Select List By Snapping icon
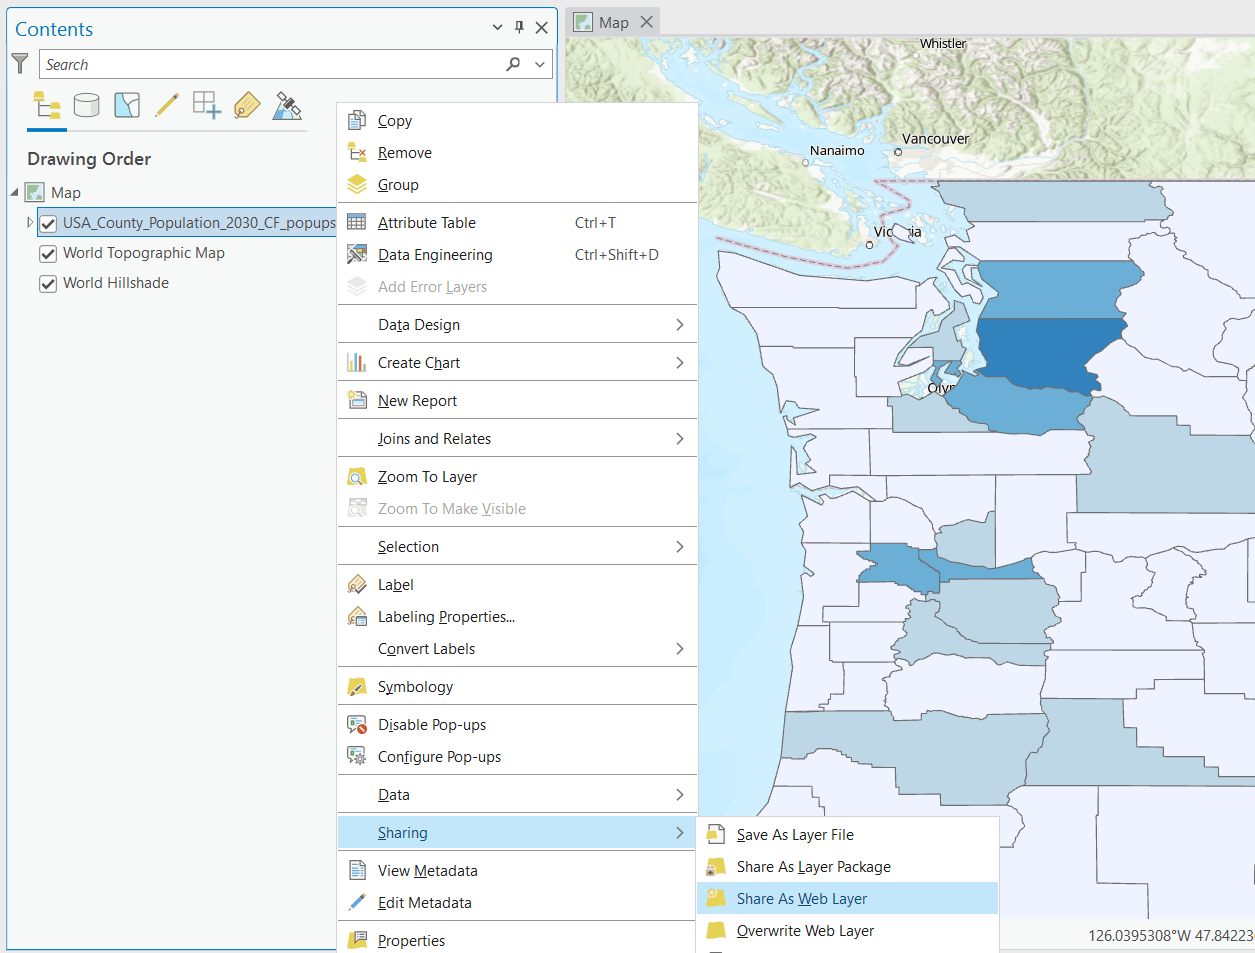Image resolution: width=1255 pixels, height=953 pixels. click(x=207, y=105)
